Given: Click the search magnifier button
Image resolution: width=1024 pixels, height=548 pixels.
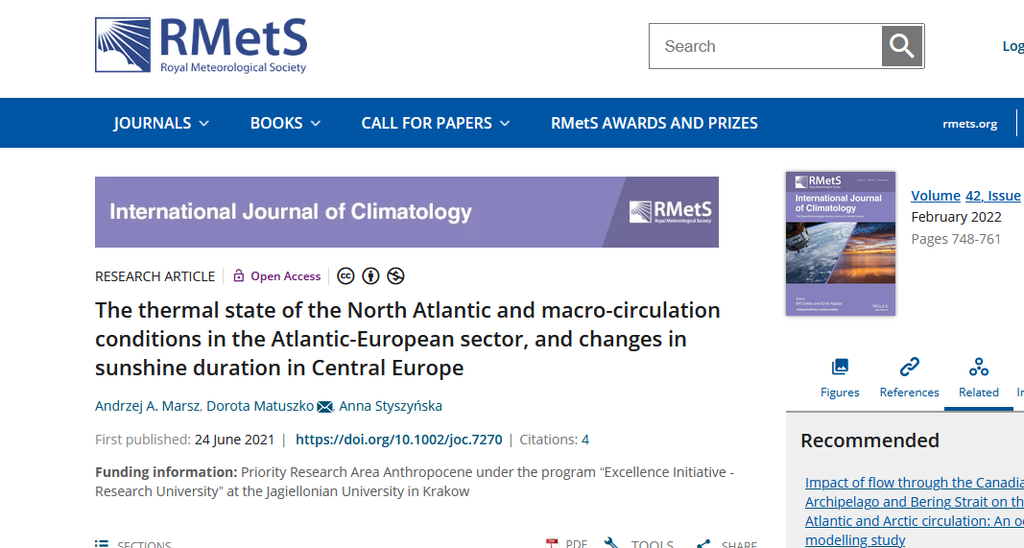Looking at the screenshot, I should click(x=902, y=46).
